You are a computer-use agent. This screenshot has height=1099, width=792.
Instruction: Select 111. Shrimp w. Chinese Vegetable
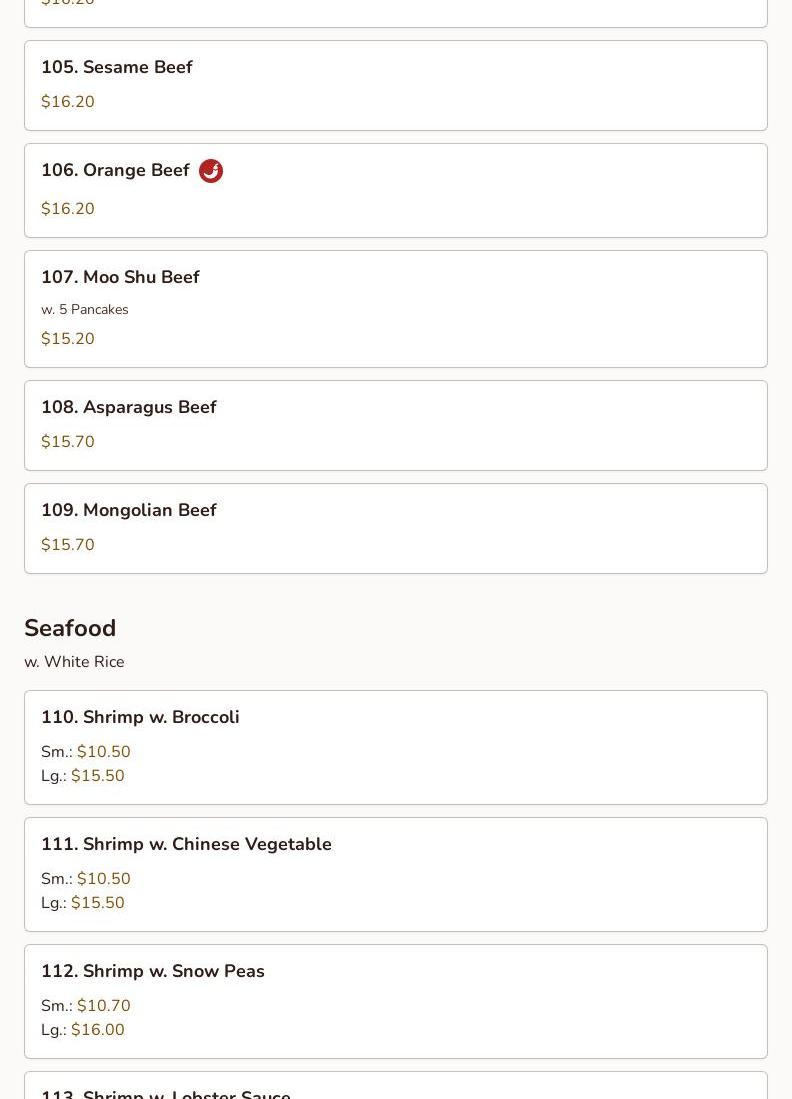[186, 845]
